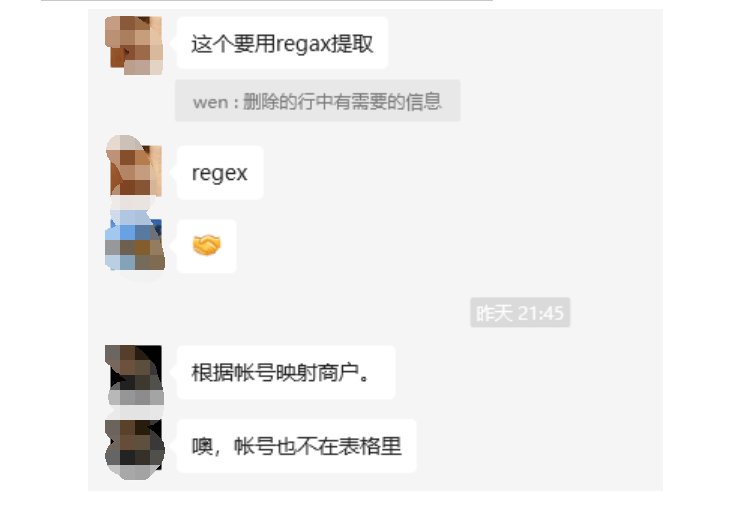Open profile avatar beside handshake emoji
Image resolution: width=748 pixels, height=512 pixels.
[x=134, y=242]
